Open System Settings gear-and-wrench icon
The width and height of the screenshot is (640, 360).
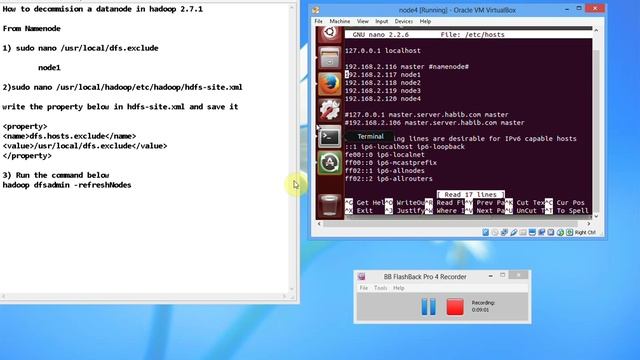tap(330, 110)
